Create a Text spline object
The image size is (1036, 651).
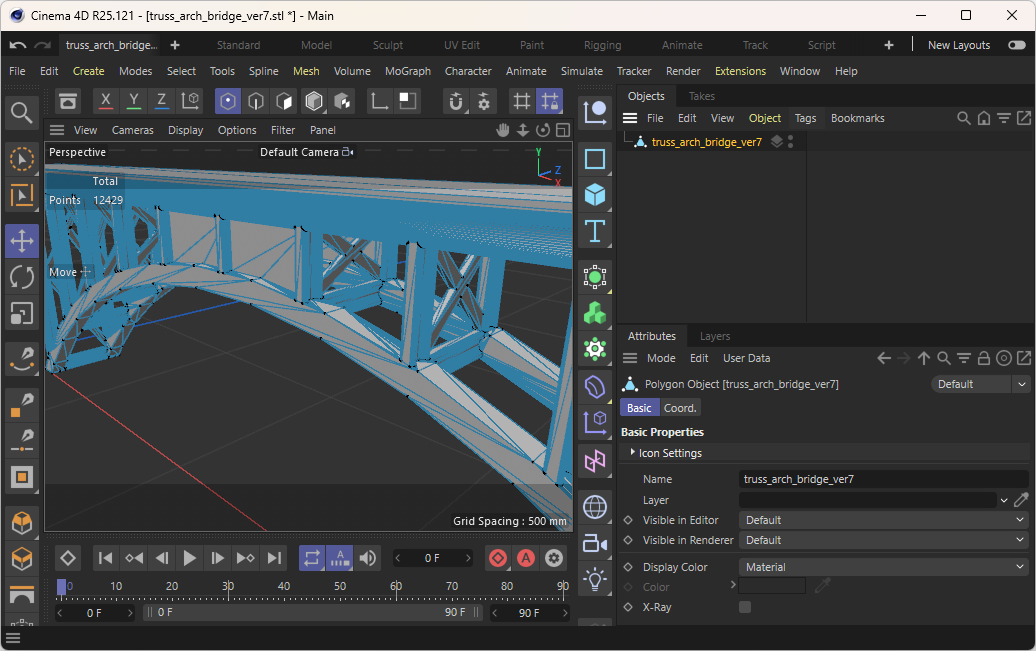point(595,231)
